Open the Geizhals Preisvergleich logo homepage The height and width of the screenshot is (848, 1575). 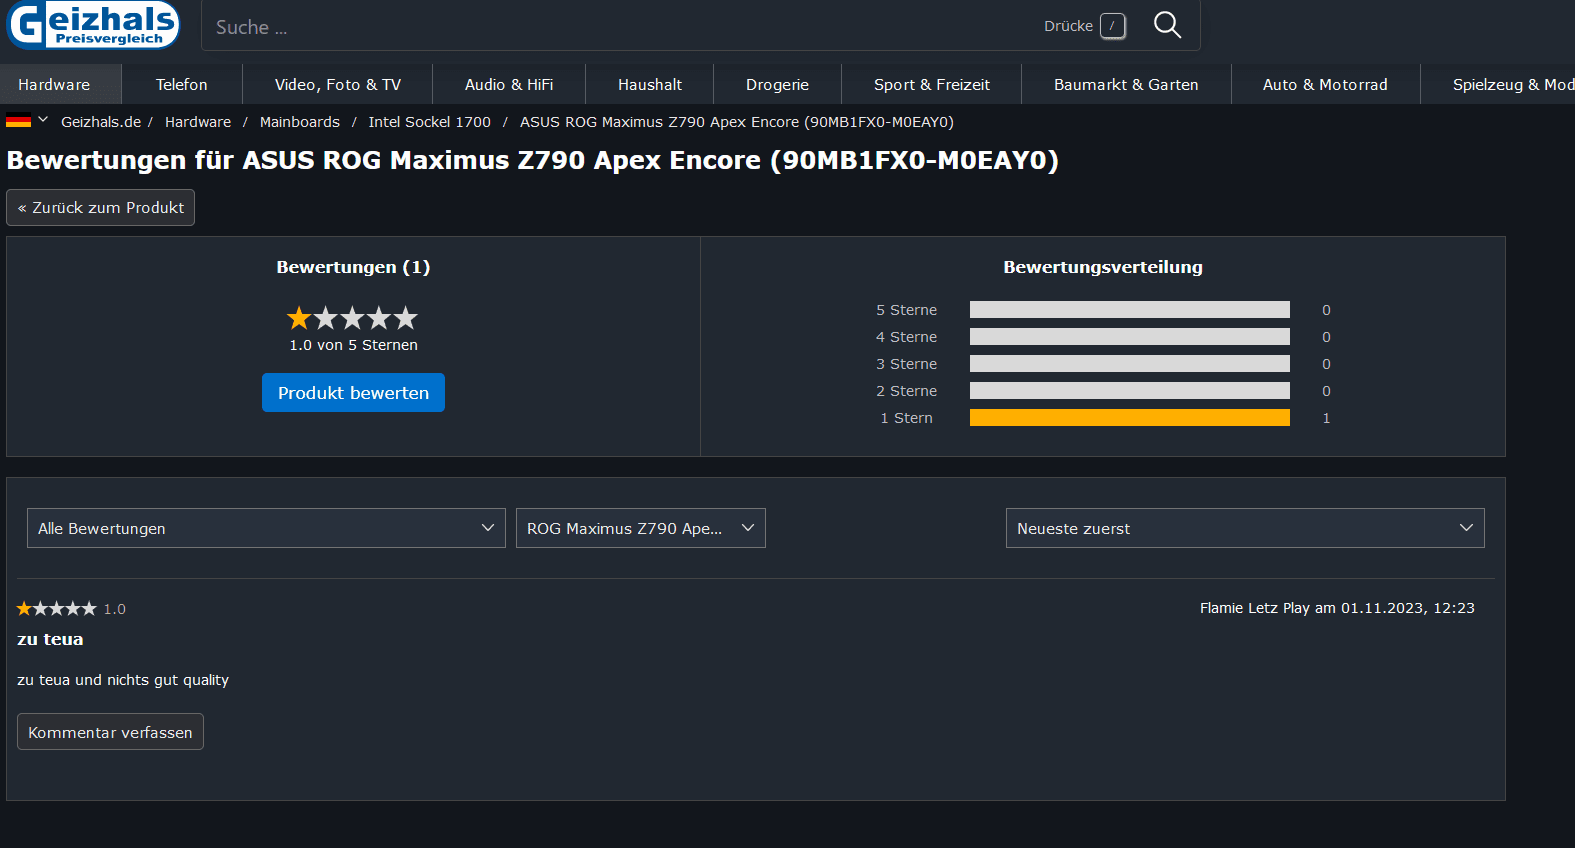click(93, 25)
